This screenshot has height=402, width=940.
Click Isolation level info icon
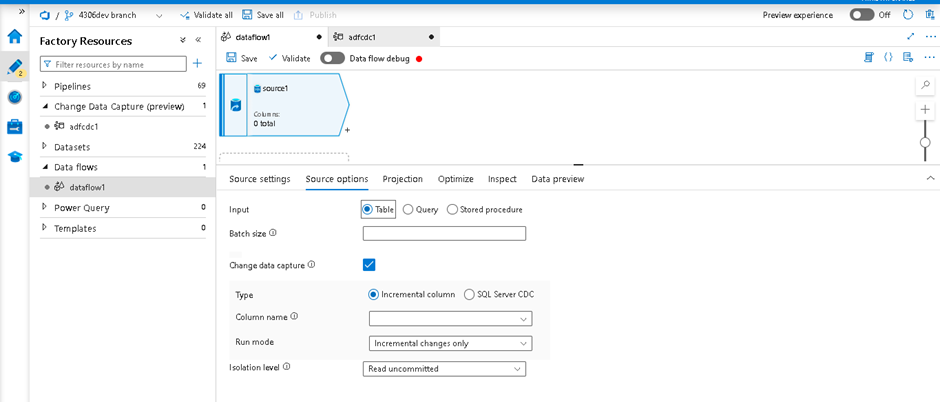pyautogui.click(x=286, y=367)
